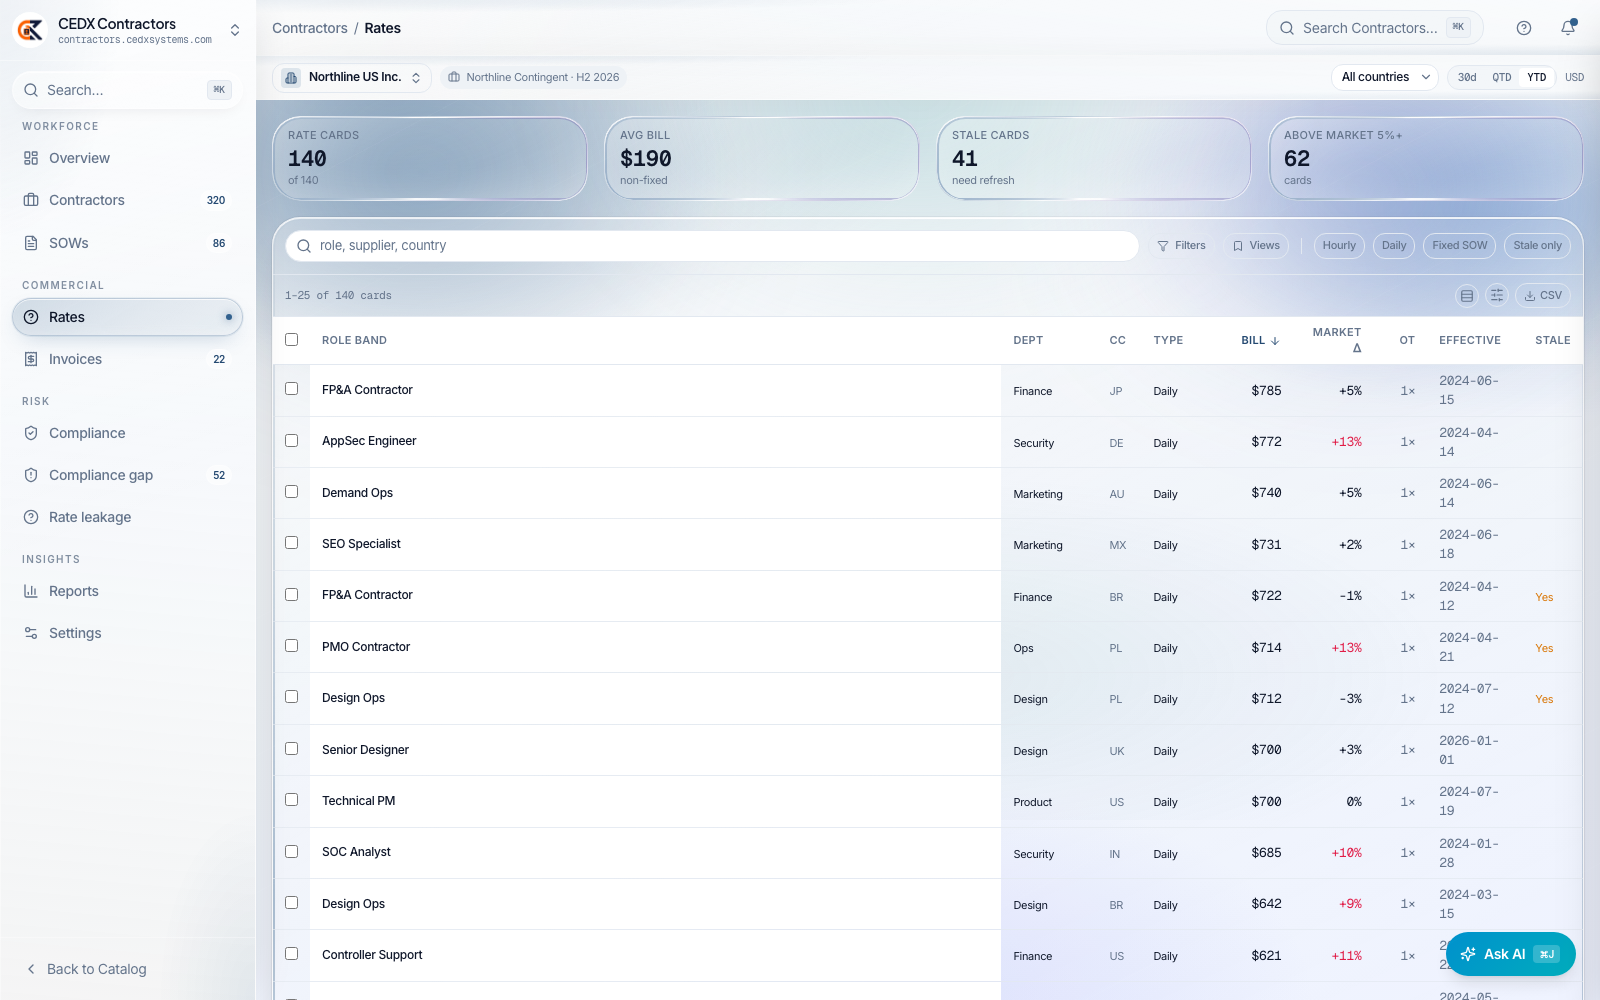This screenshot has height=1000, width=1600.
Task: Click the Rates sidebar circle icon
Action: click(31, 317)
